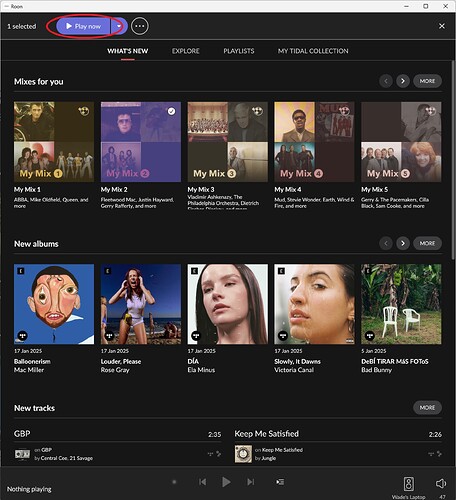Select the Keep Me Satisfied track title
The image size is (456, 500).
(267, 434)
